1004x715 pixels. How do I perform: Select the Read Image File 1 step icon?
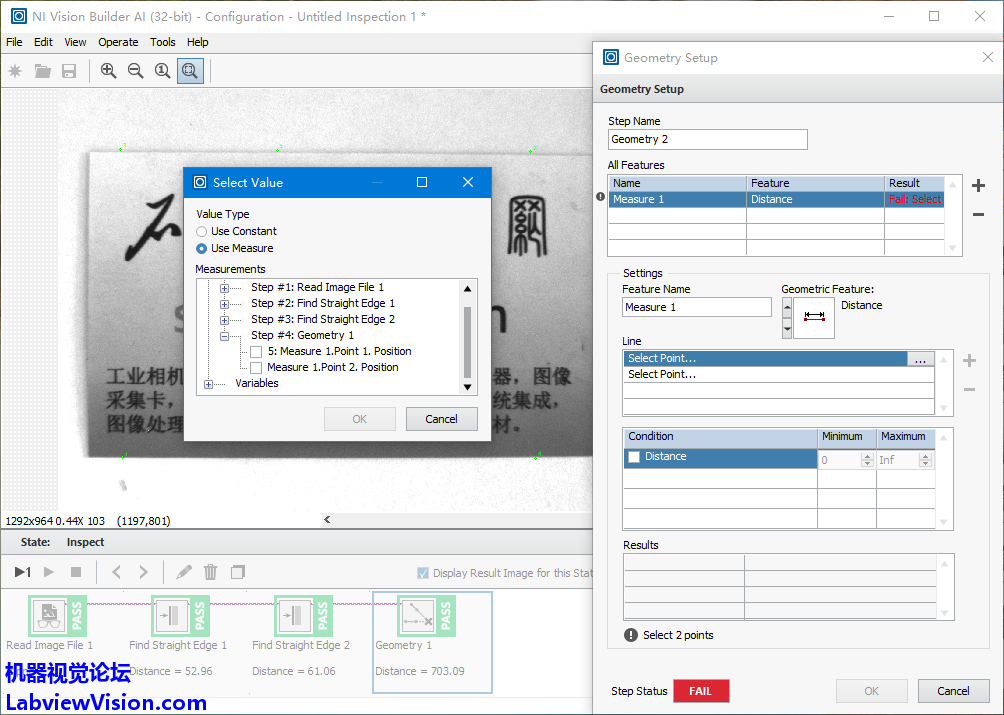[x=58, y=615]
